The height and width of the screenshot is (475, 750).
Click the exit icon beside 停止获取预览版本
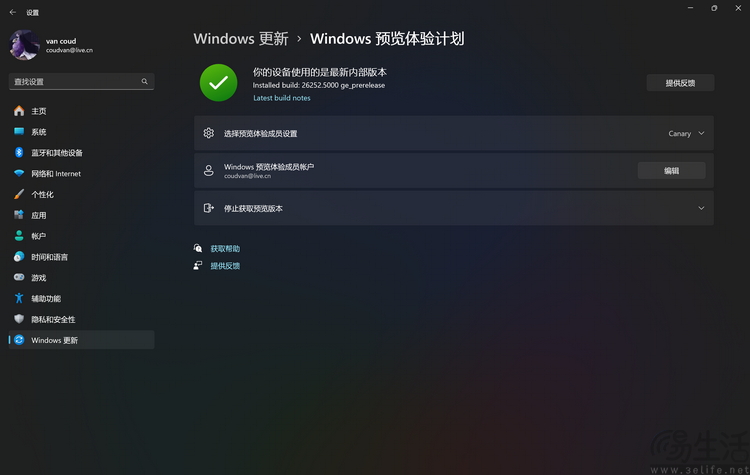point(209,208)
